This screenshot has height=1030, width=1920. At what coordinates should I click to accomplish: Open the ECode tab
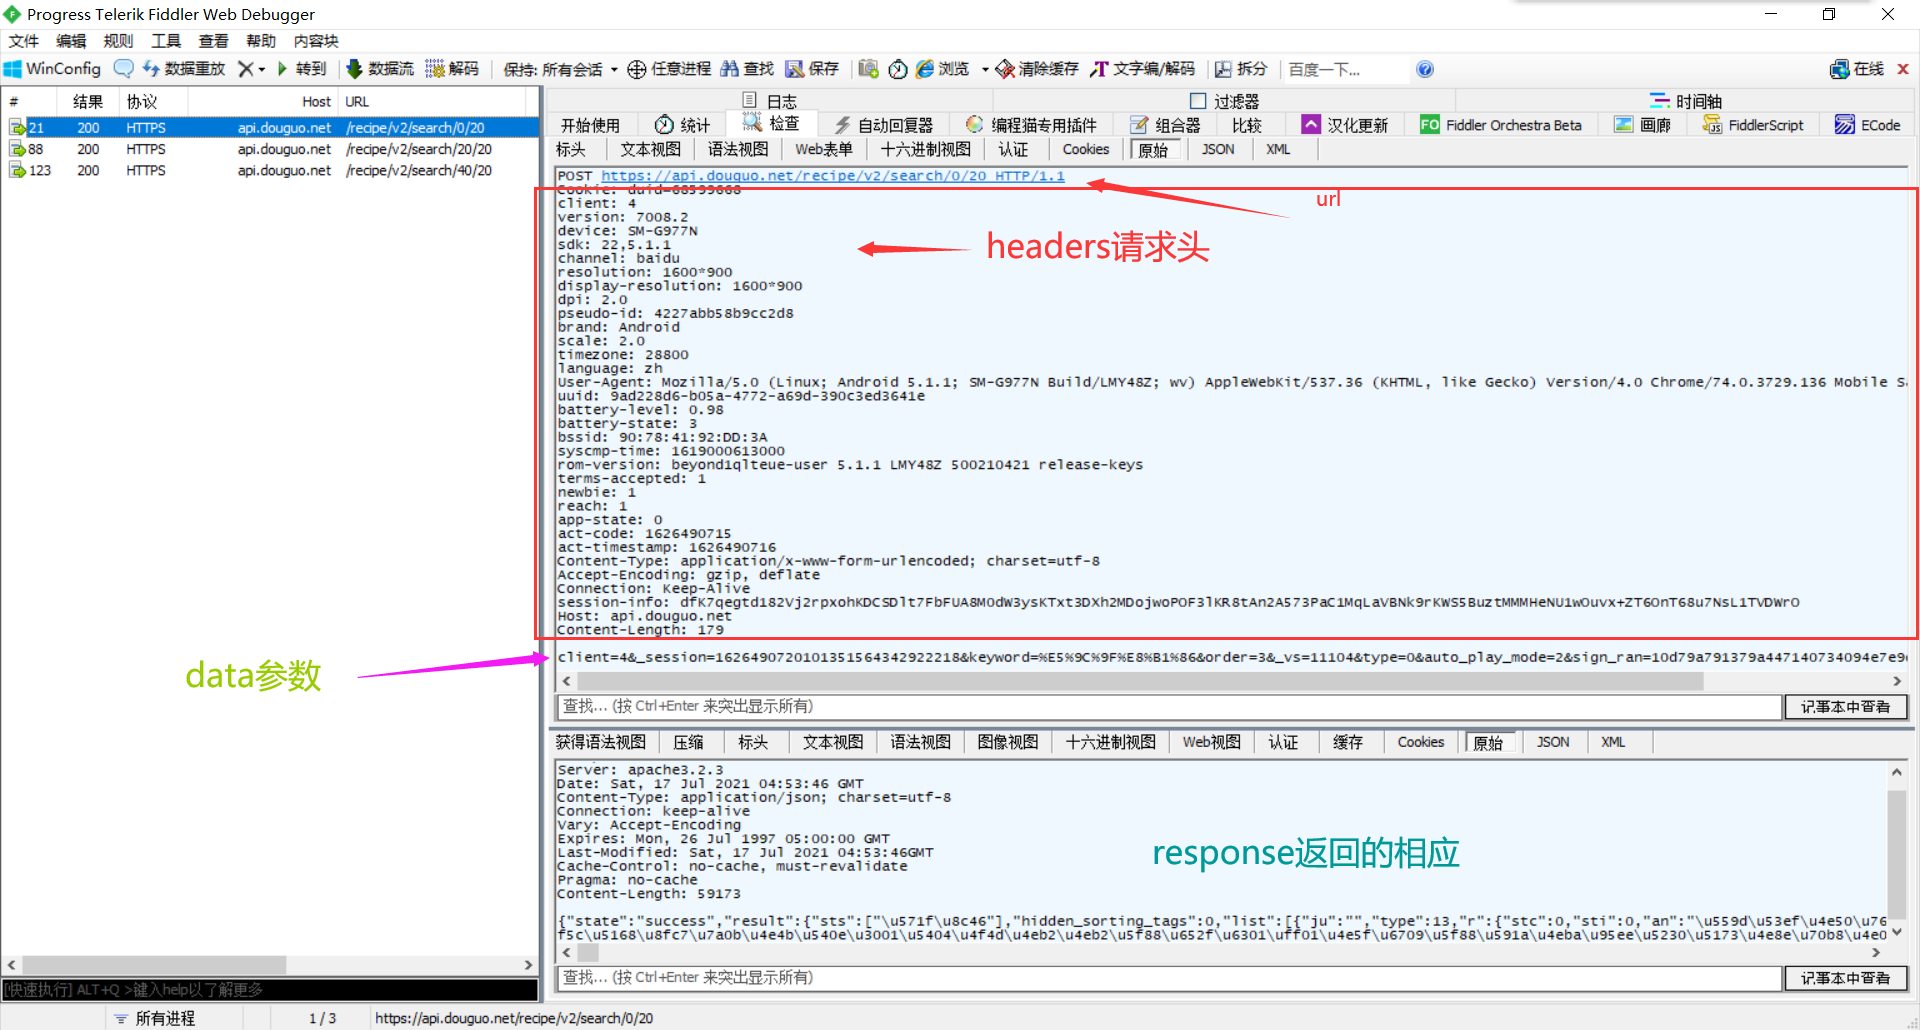(x=1867, y=125)
